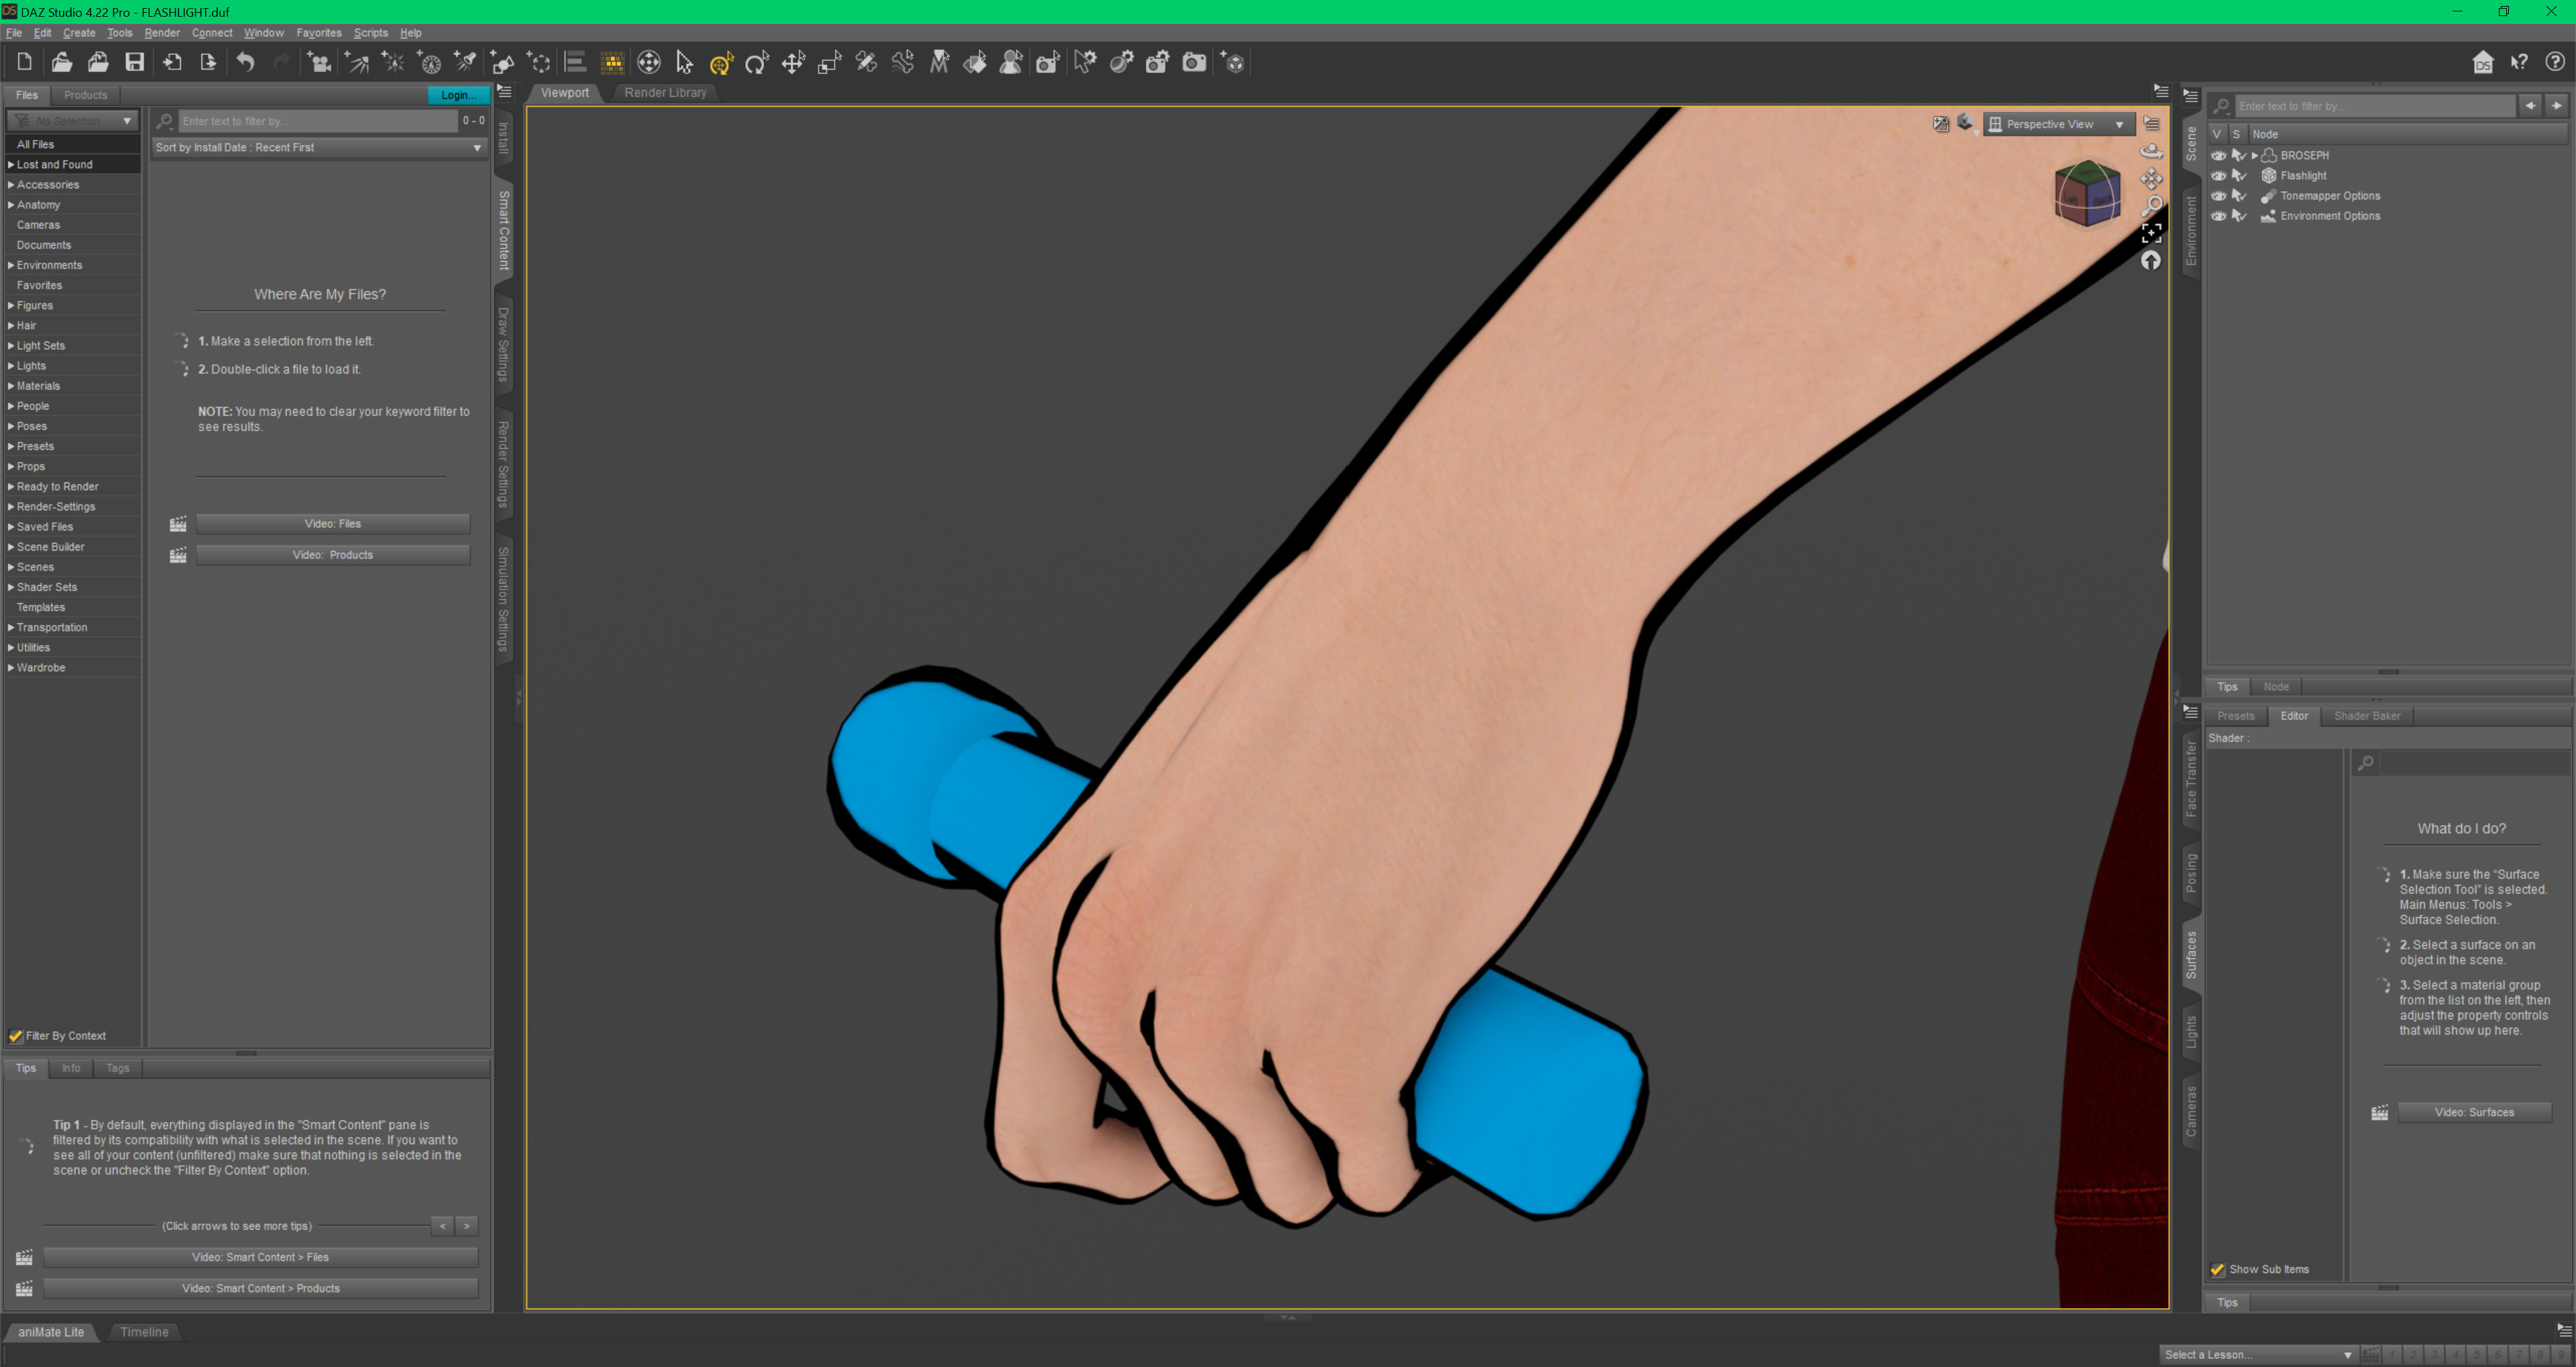Screen dimensions: 2576x1367
Task: Click the Render camera icon
Action: tap(1194, 62)
